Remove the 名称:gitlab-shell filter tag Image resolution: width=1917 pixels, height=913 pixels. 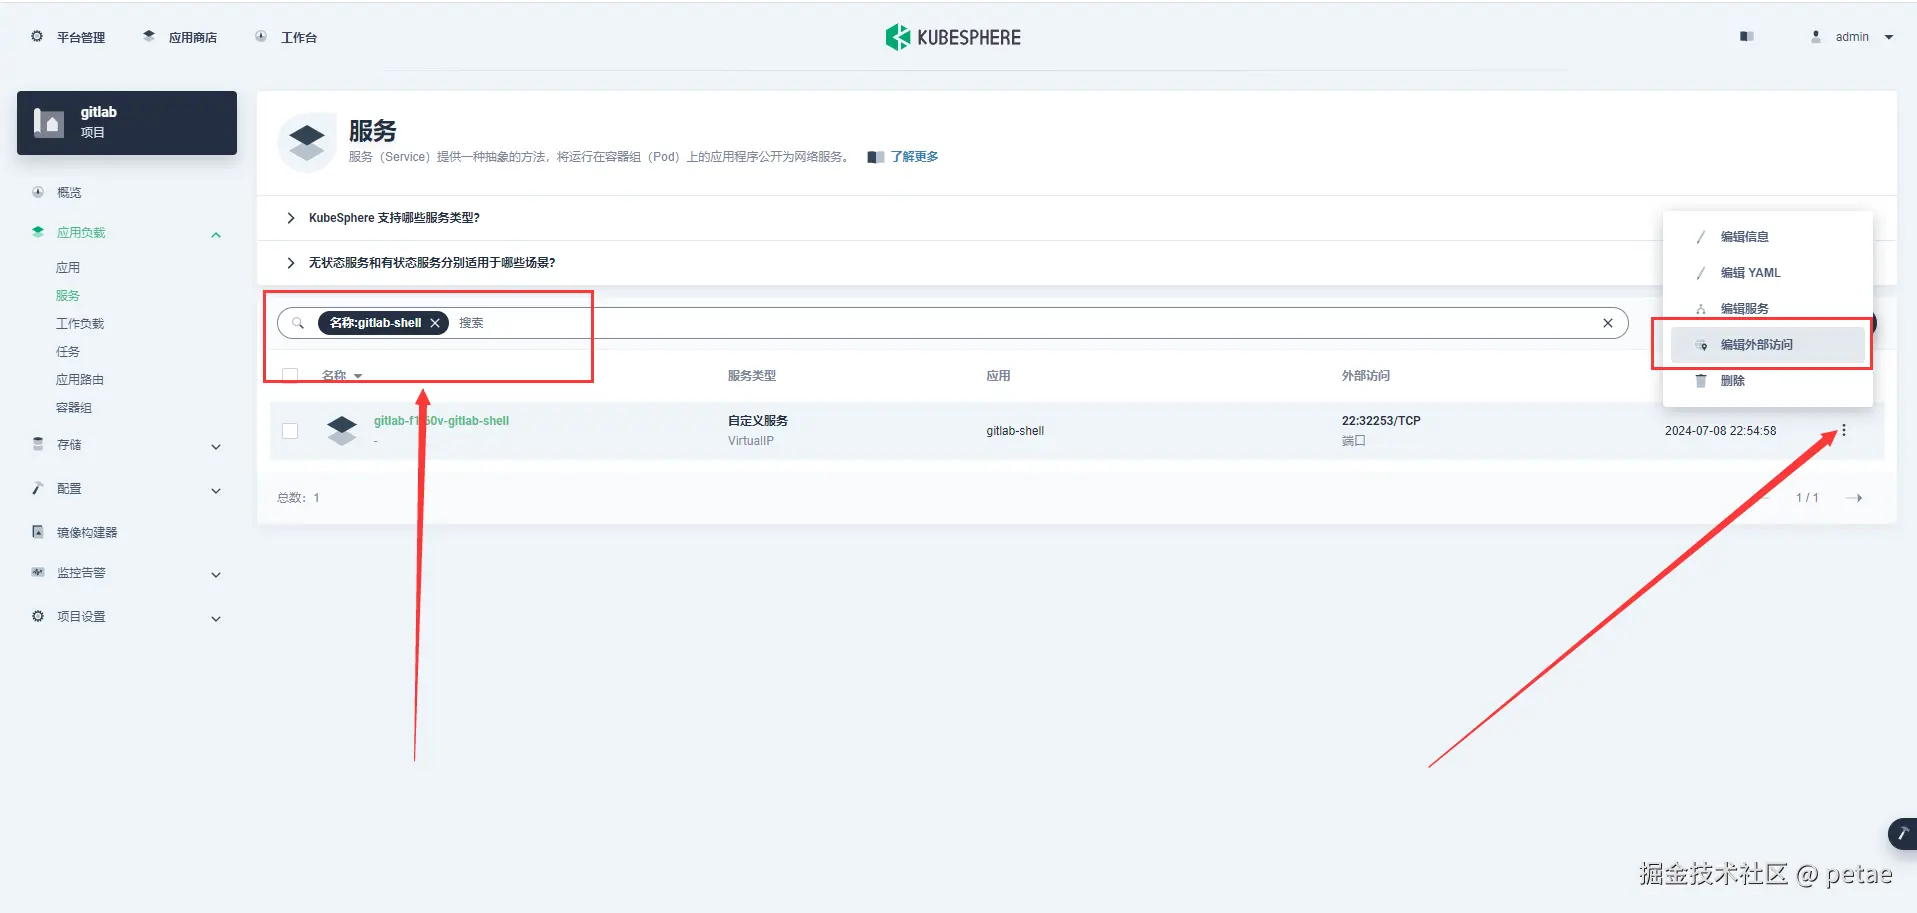click(x=435, y=323)
